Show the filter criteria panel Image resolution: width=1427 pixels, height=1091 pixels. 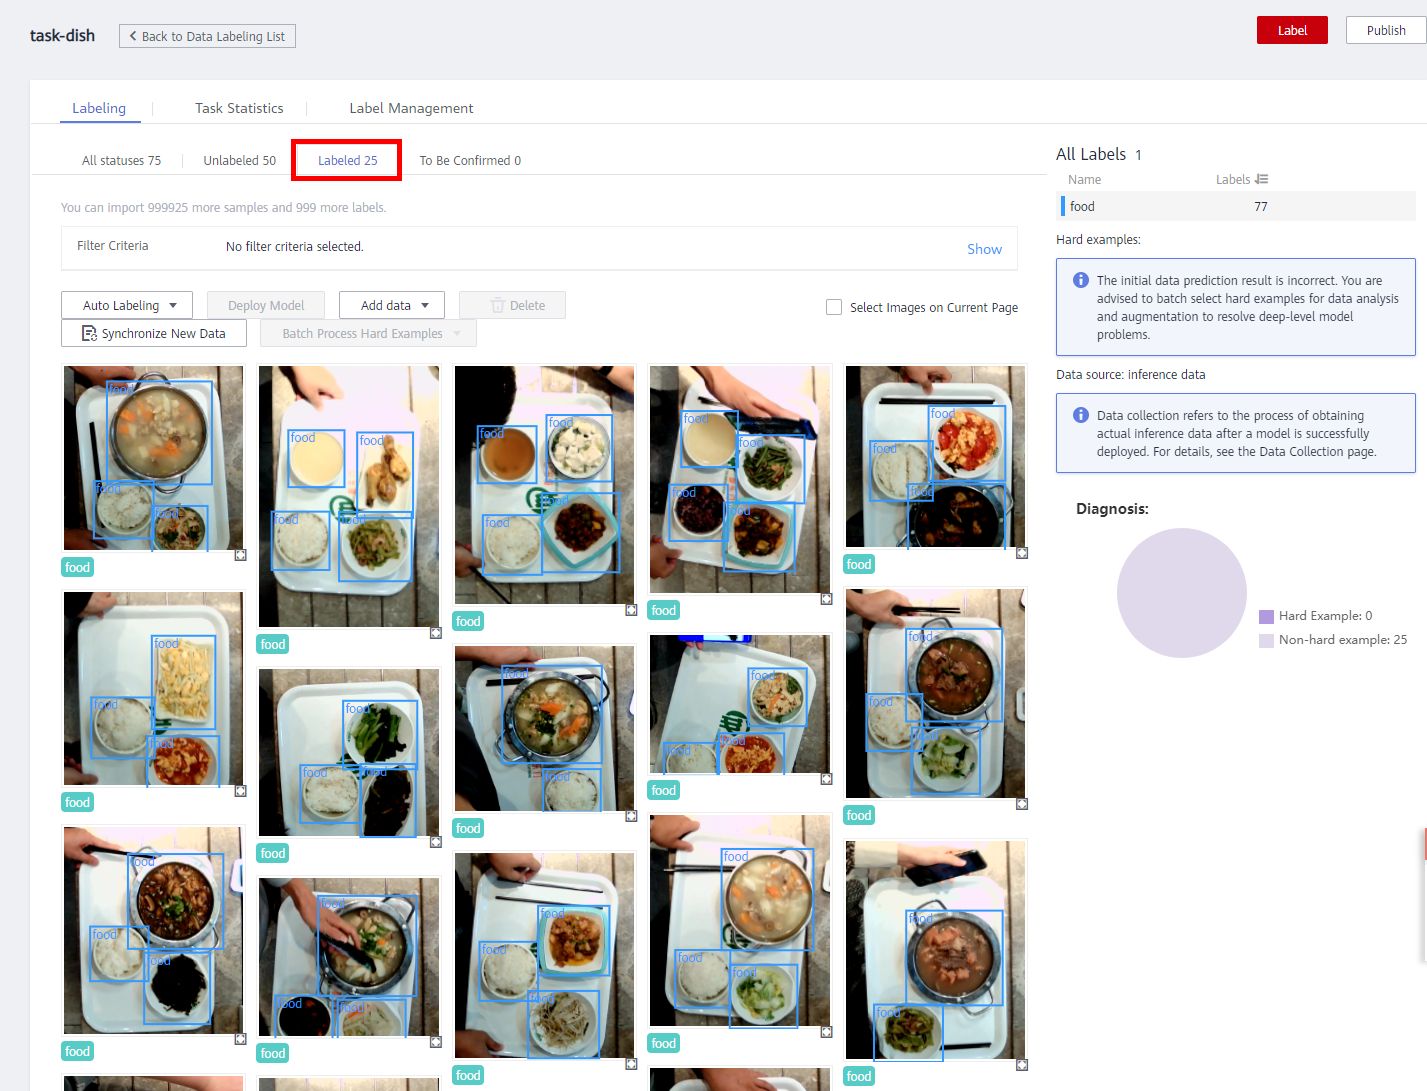coord(984,249)
